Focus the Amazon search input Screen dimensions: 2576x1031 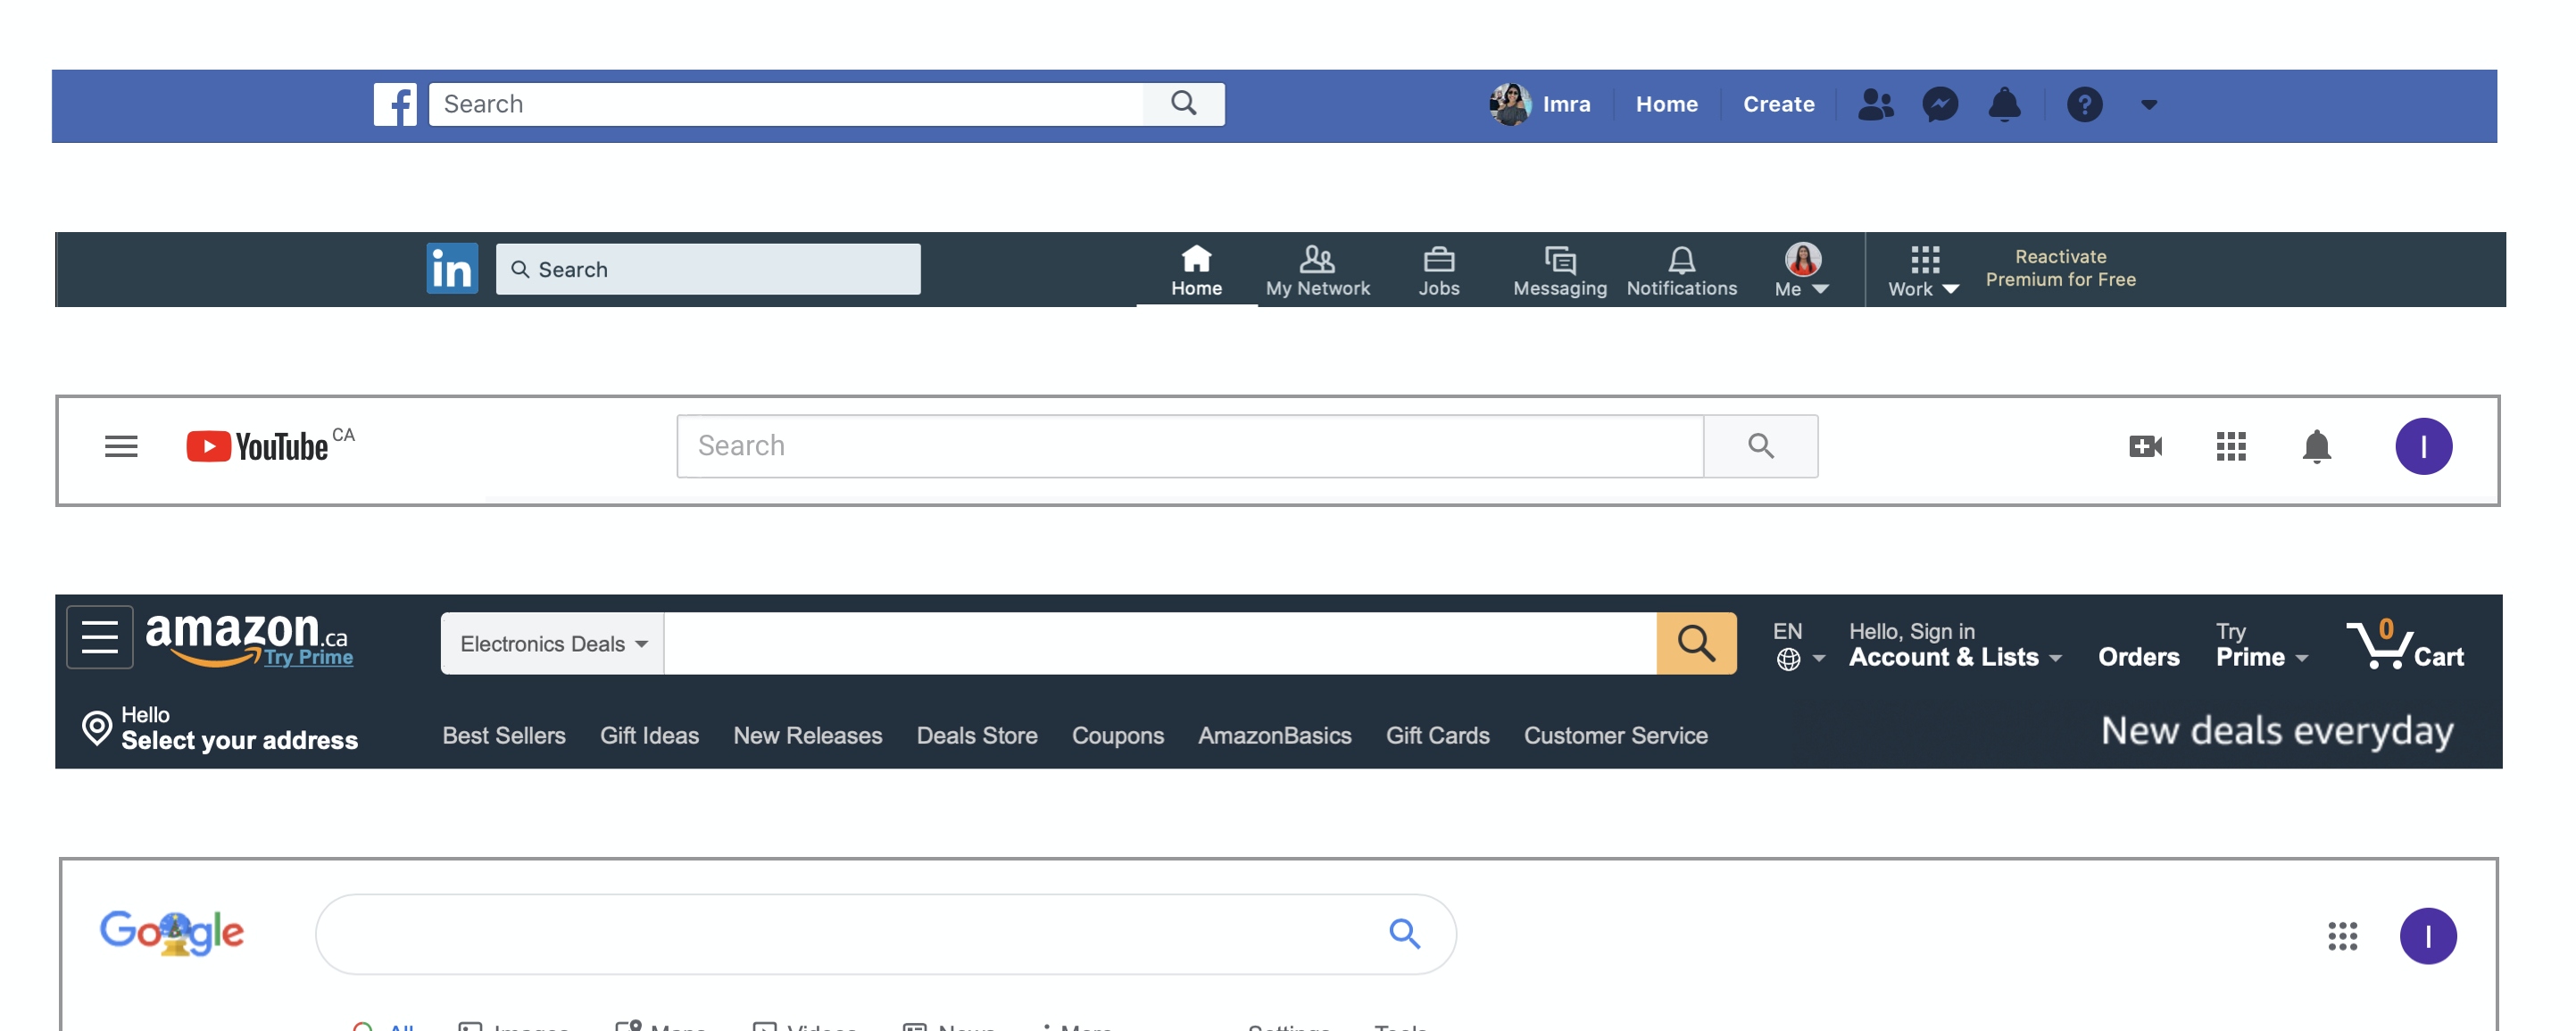(x=1160, y=643)
